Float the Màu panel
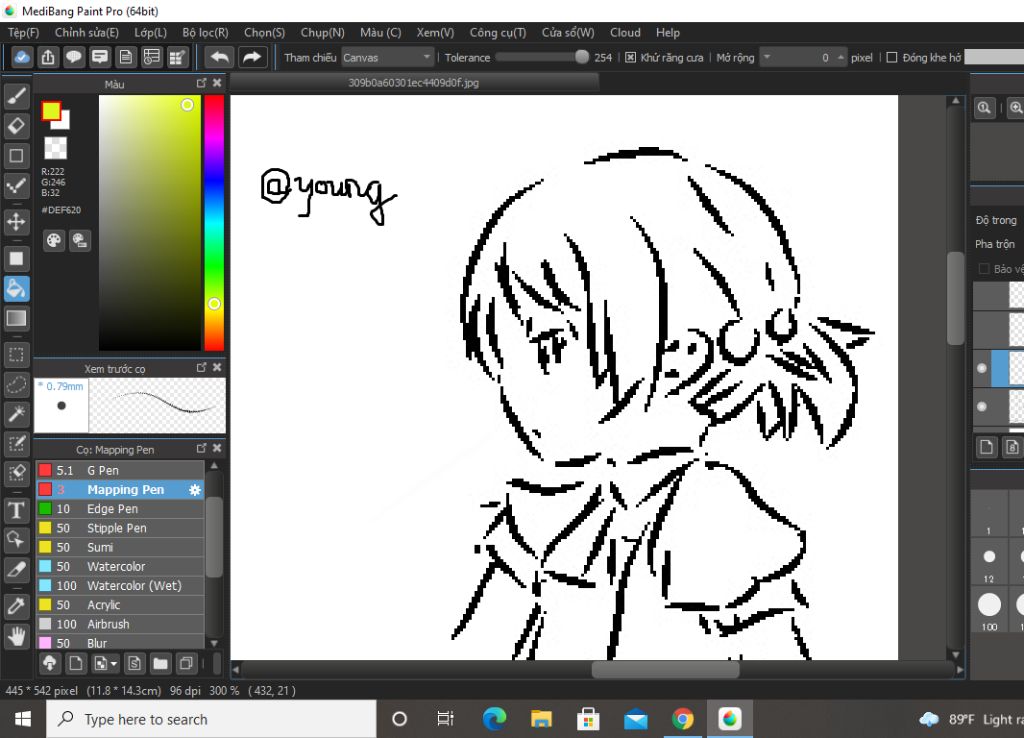1024x738 pixels. tap(201, 83)
